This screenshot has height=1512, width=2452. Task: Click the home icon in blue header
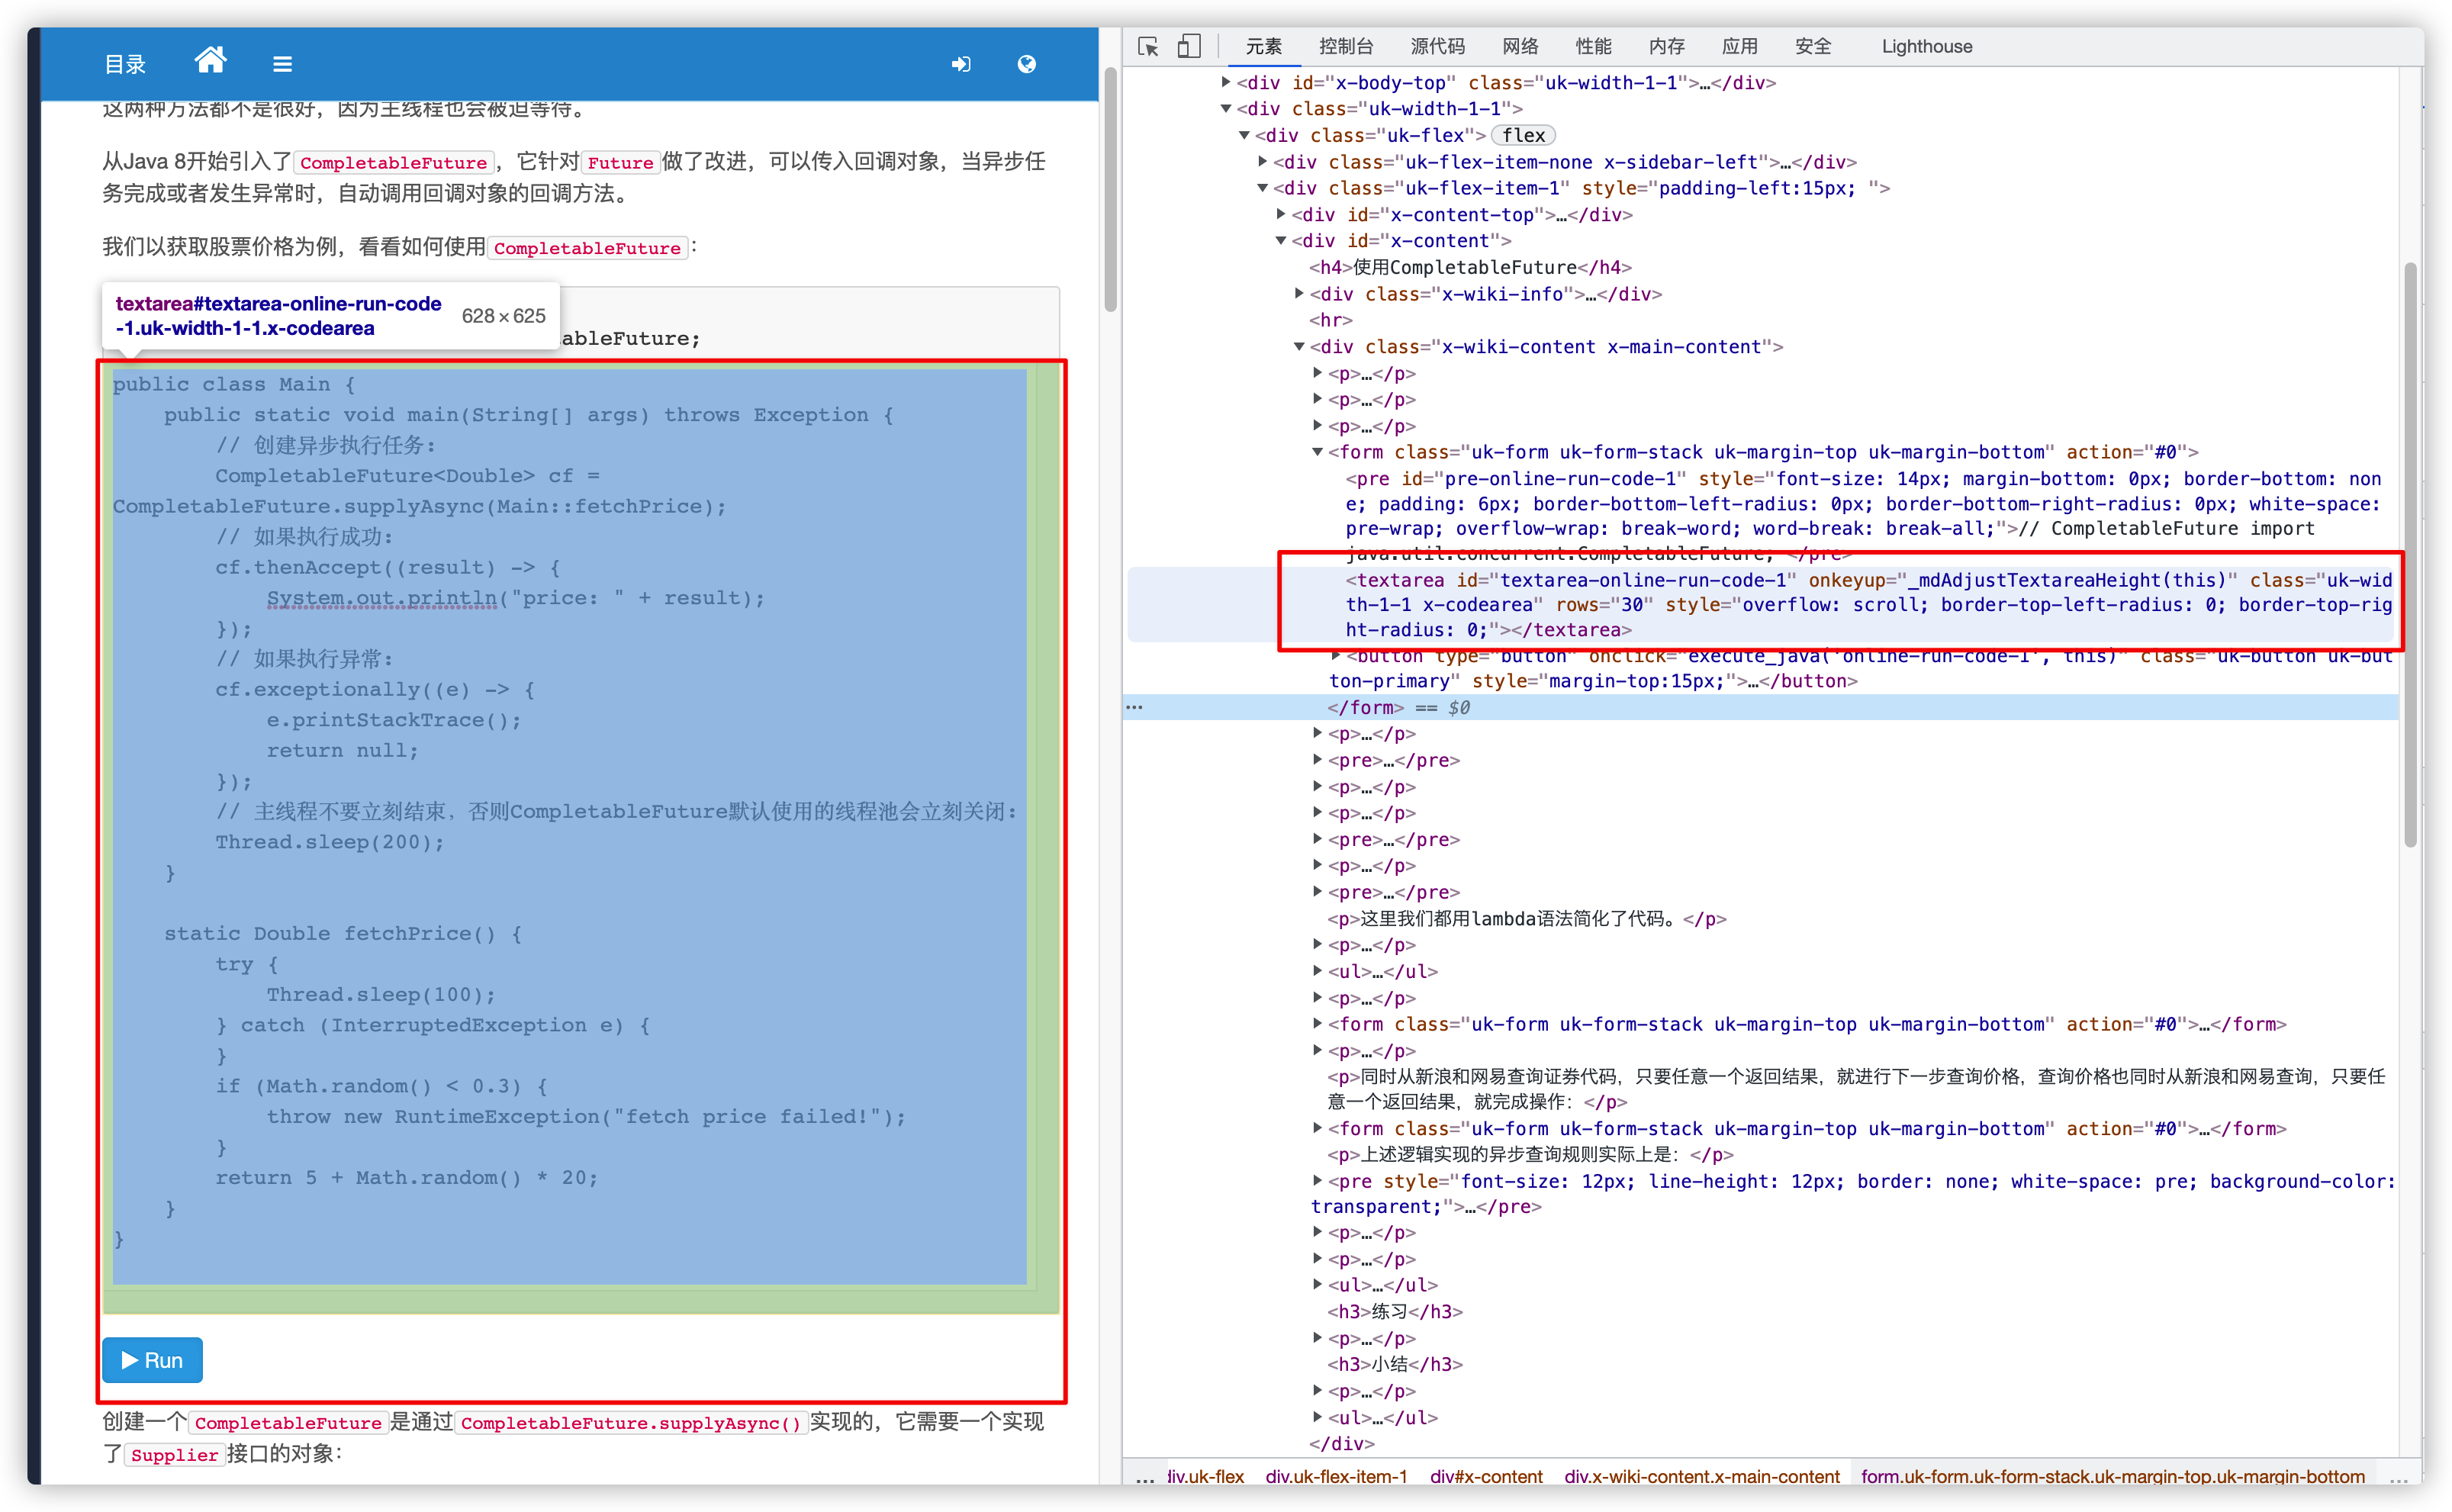[x=210, y=61]
